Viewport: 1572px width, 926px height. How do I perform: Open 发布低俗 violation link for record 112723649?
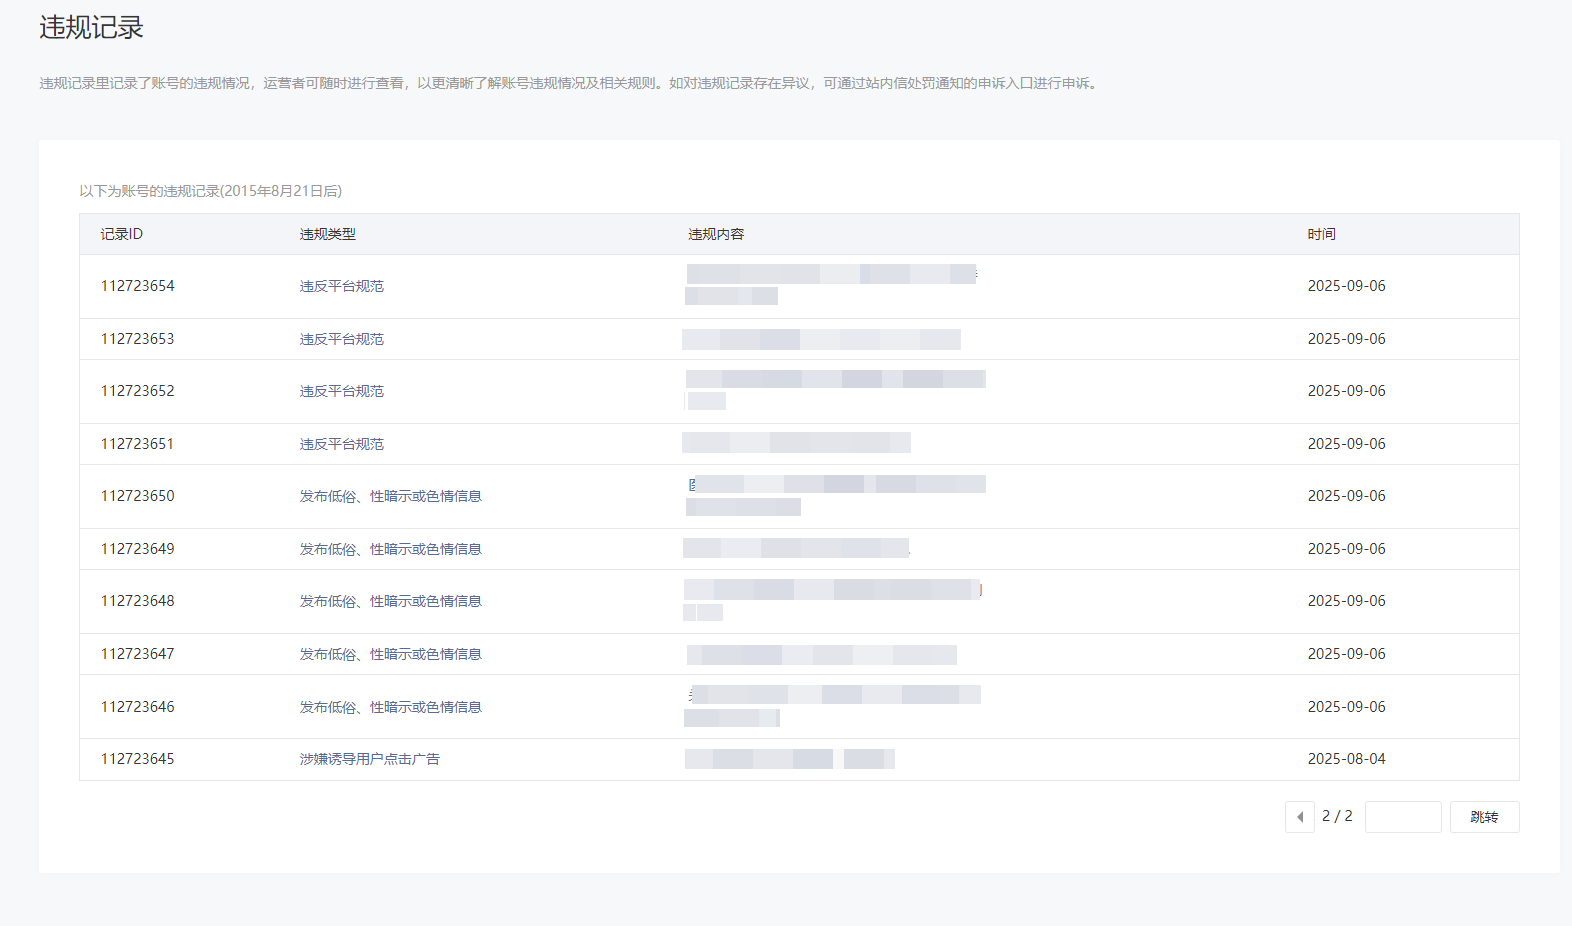click(x=390, y=549)
